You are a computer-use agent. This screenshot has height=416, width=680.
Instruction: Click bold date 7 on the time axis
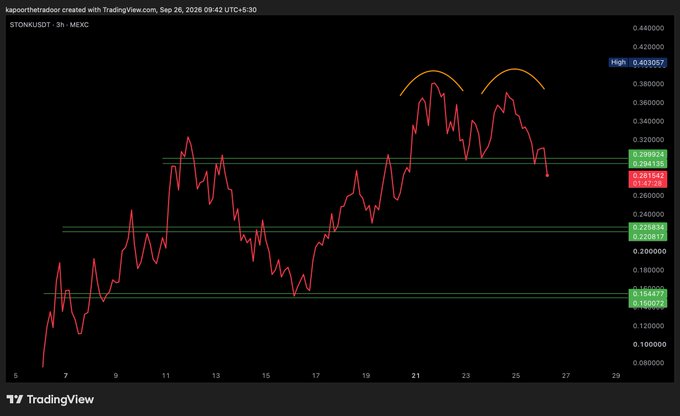click(x=66, y=376)
